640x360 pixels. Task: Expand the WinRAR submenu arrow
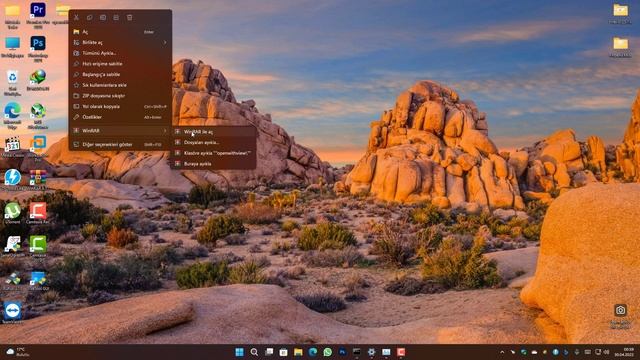point(165,131)
